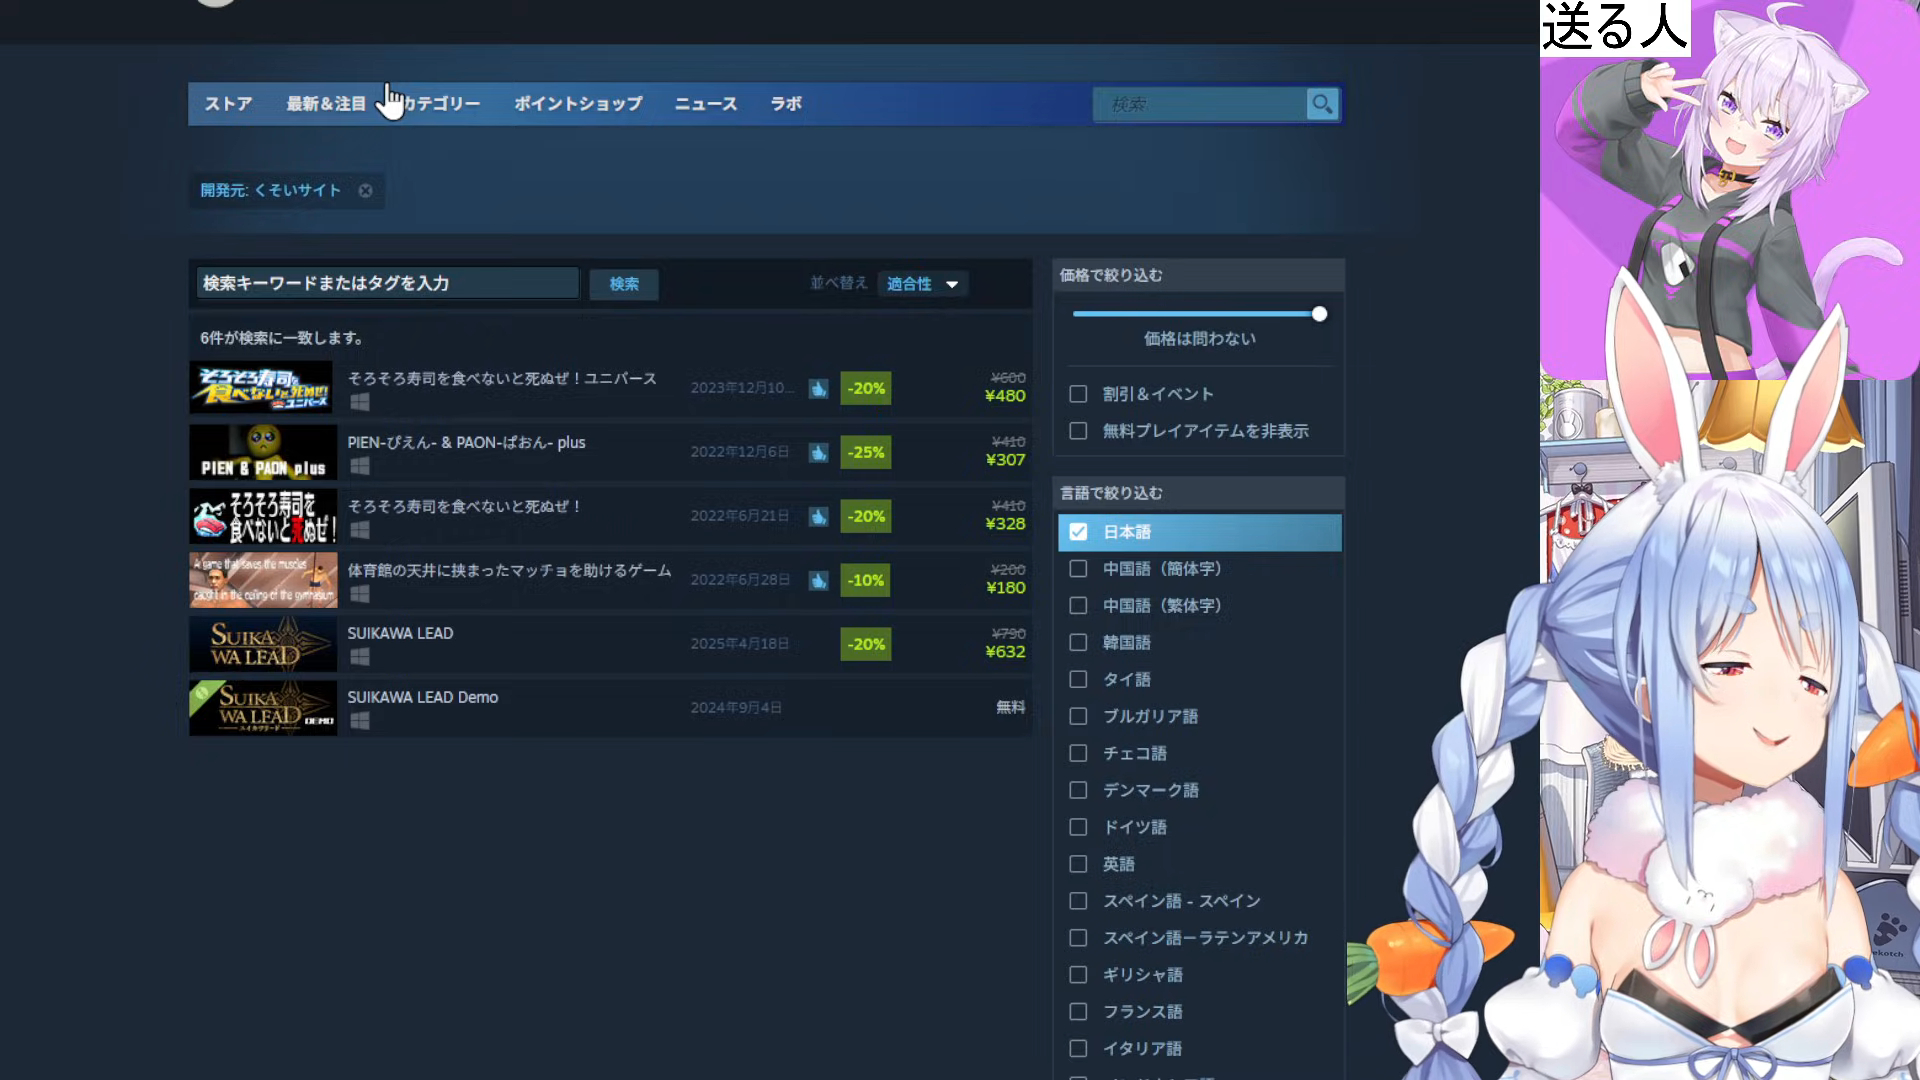Check ドイツ語 language filter
Screen dimensions: 1920x1080
click(1078, 828)
